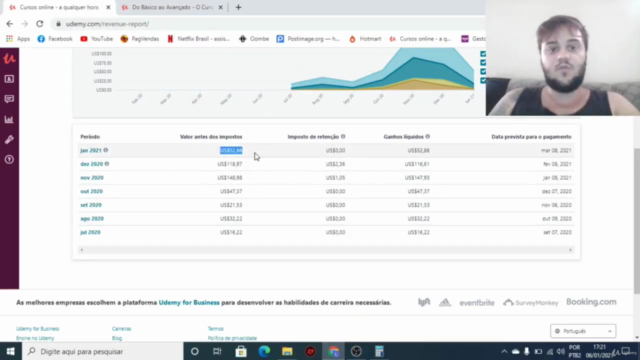Image resolution: width=640 pixels, height=360 pixels.
Task: Click the Chrome icon in the taskbar
Action: 333,351
